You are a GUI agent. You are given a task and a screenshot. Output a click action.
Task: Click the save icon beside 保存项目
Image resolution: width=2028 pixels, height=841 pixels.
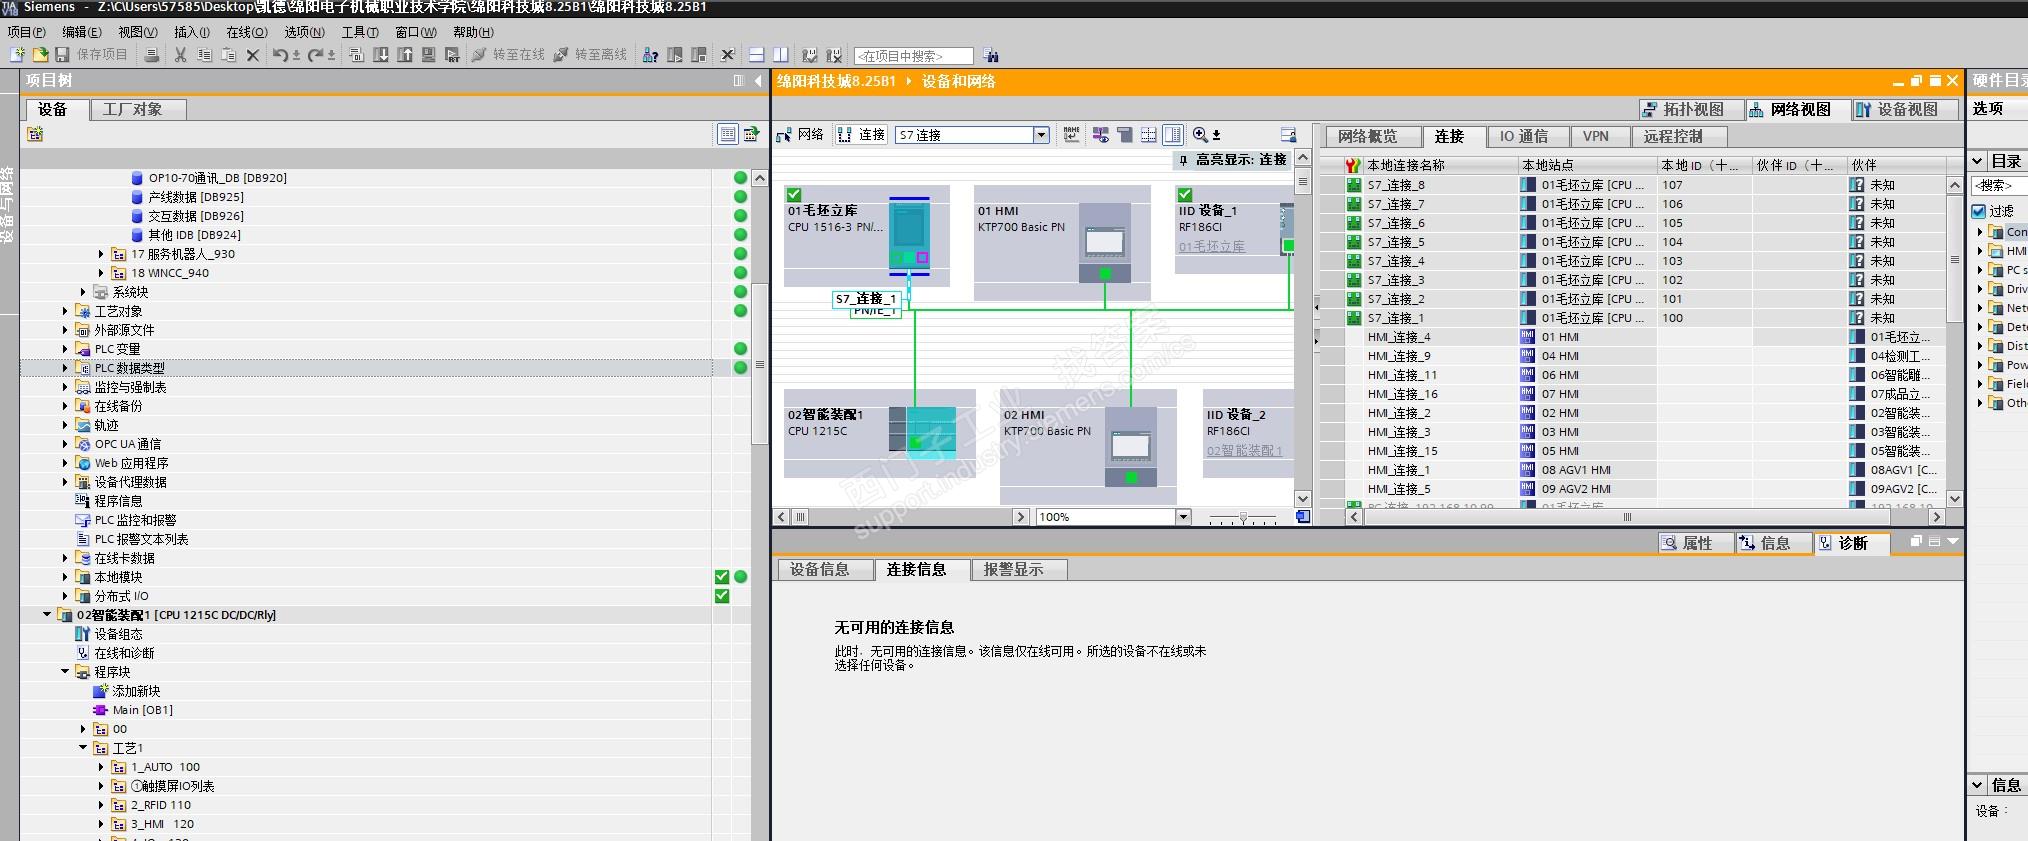63,55
